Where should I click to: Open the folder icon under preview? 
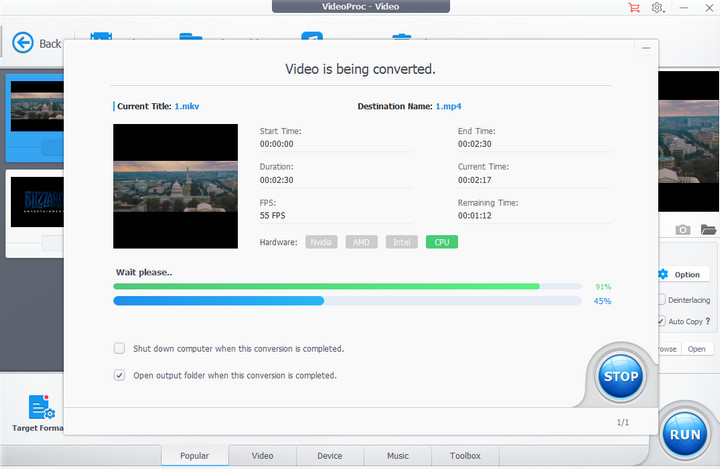point(708,229)
